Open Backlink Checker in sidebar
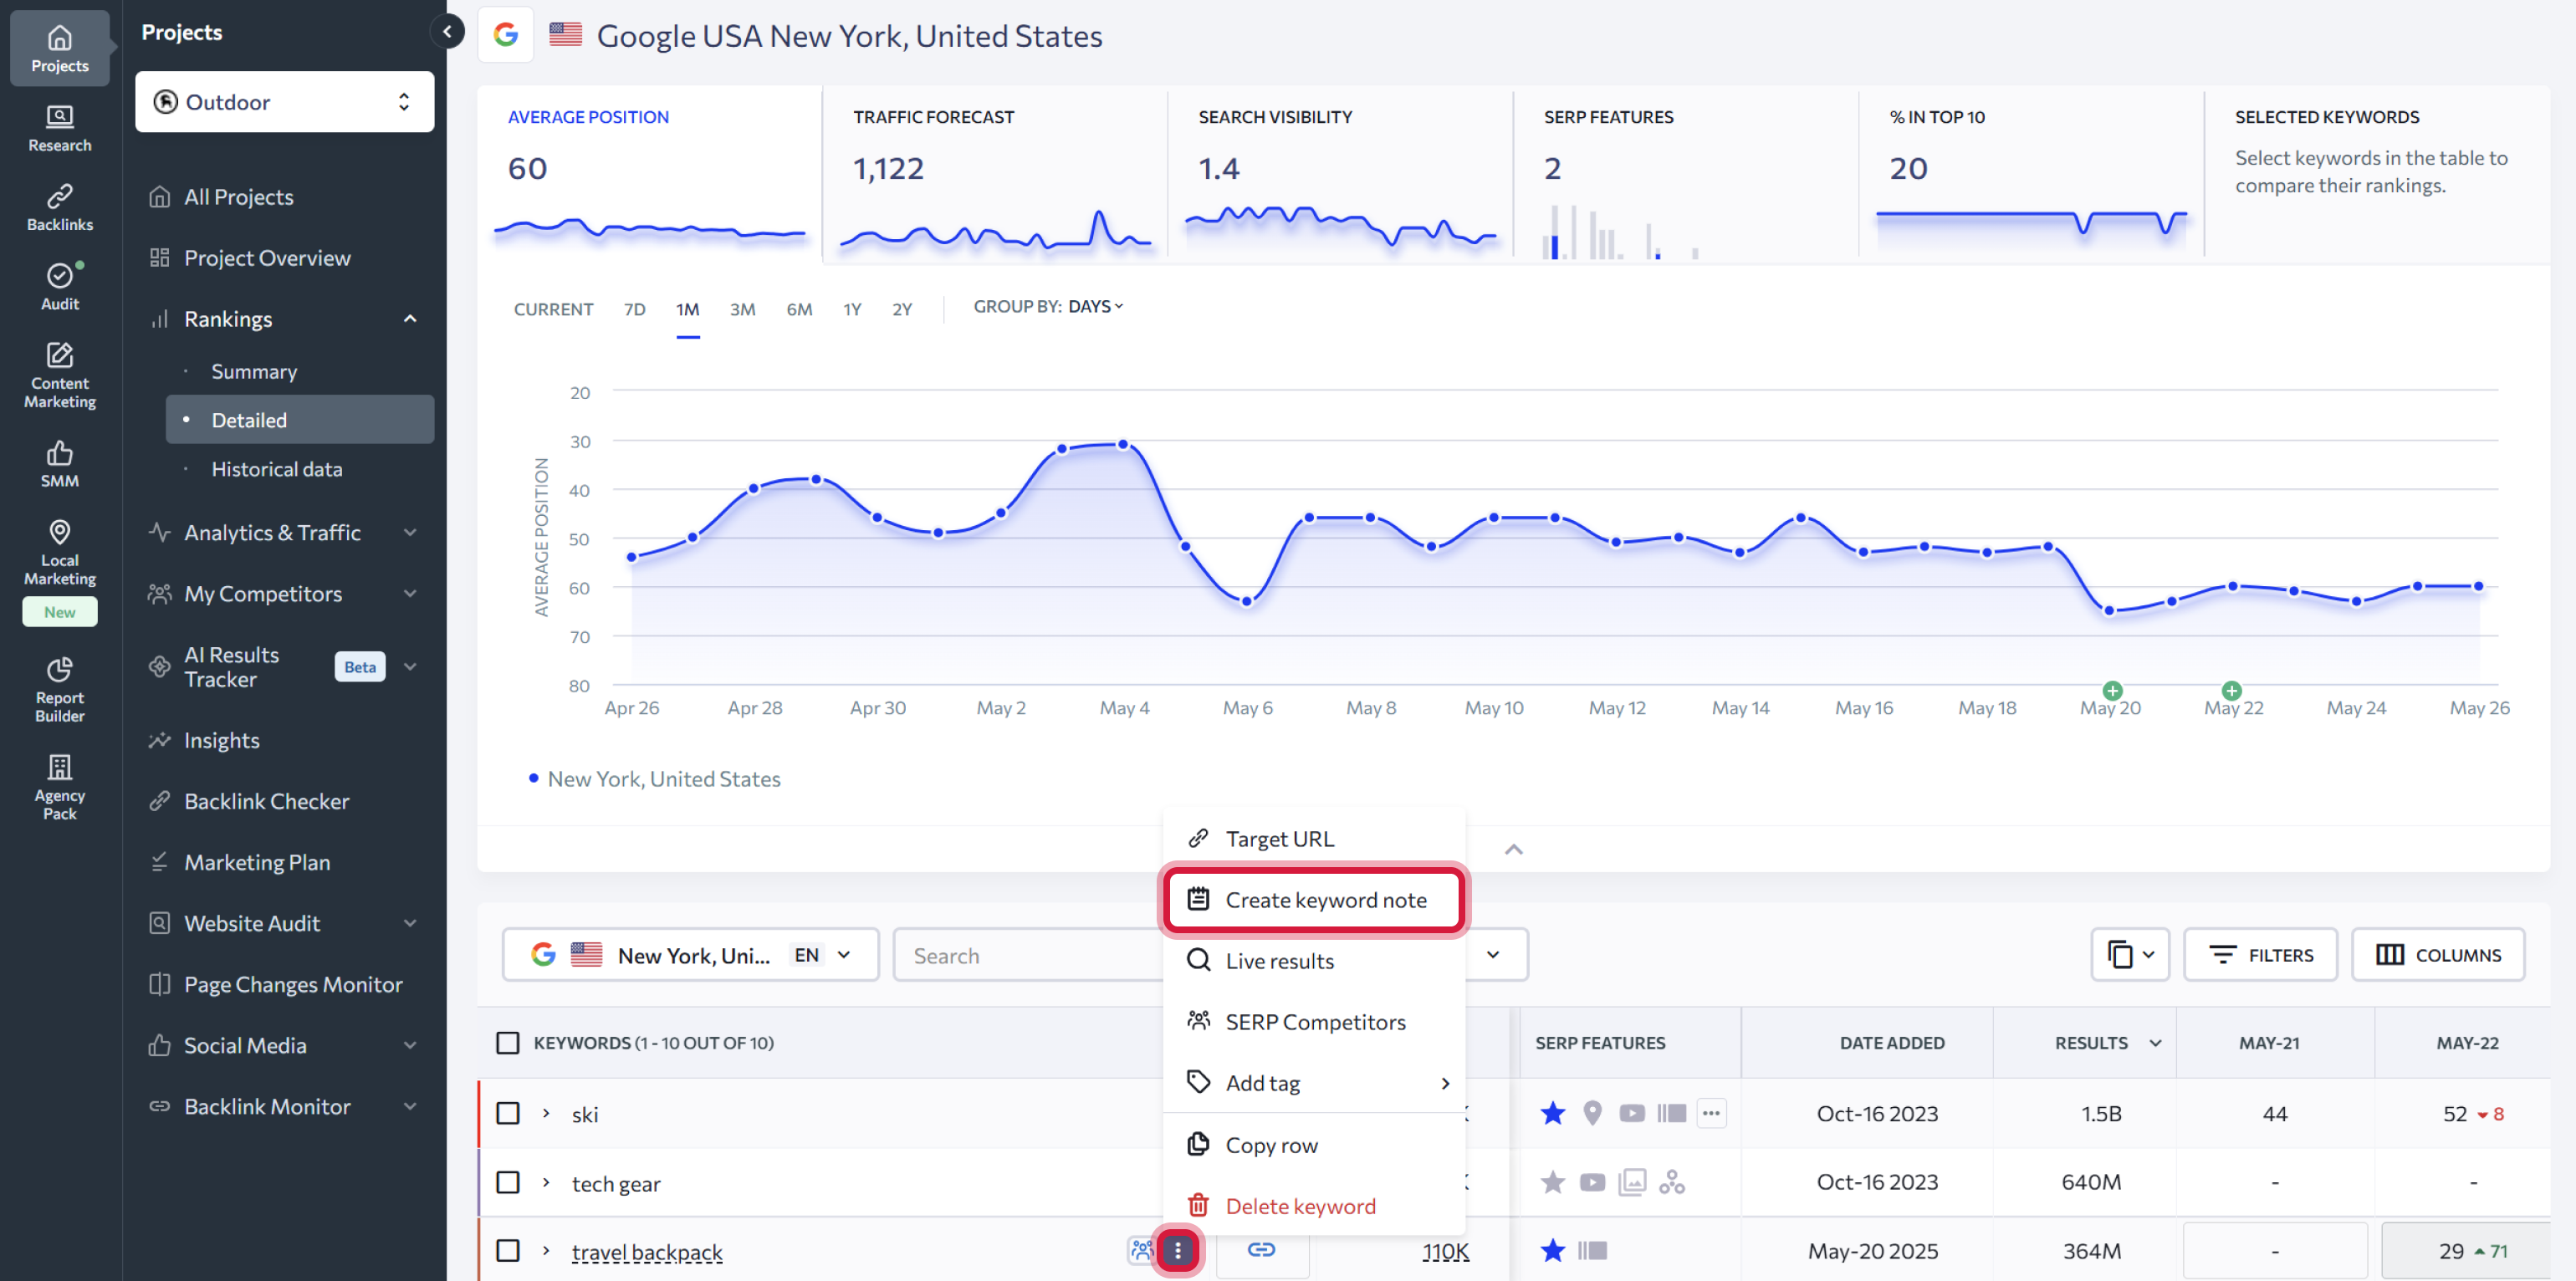The height and width of the screenshot is (1281, 2576). [x=266, y=801]
